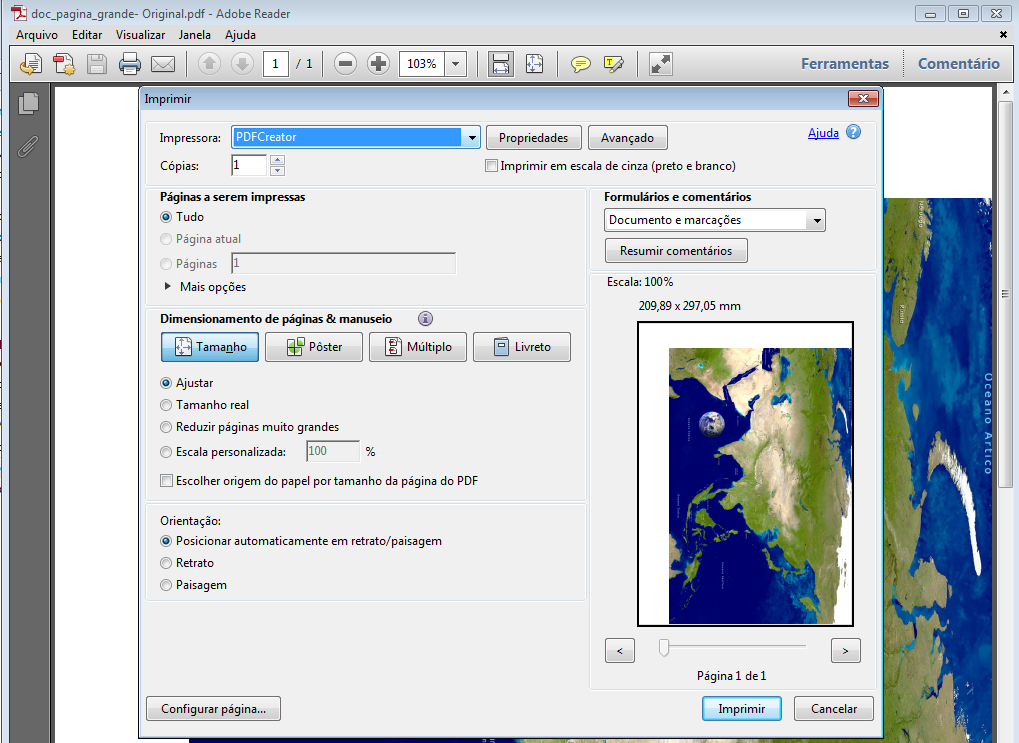The height and width of the screenshot is (743, 1019).
Task: Open the attachments paperclip panel
Action: (x=28, y=146)
